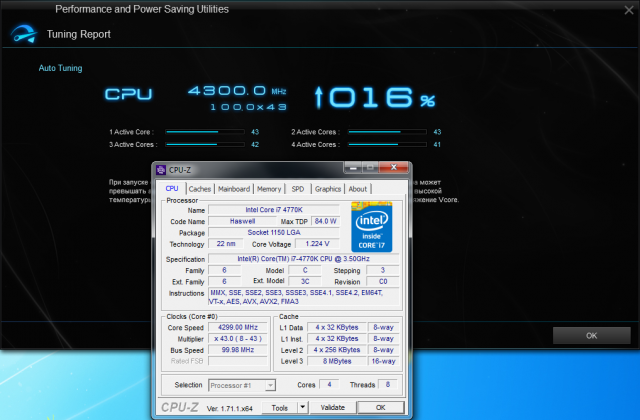Click the '4300.0 MHz' CPU frequency readout

(x=237, y=91)
